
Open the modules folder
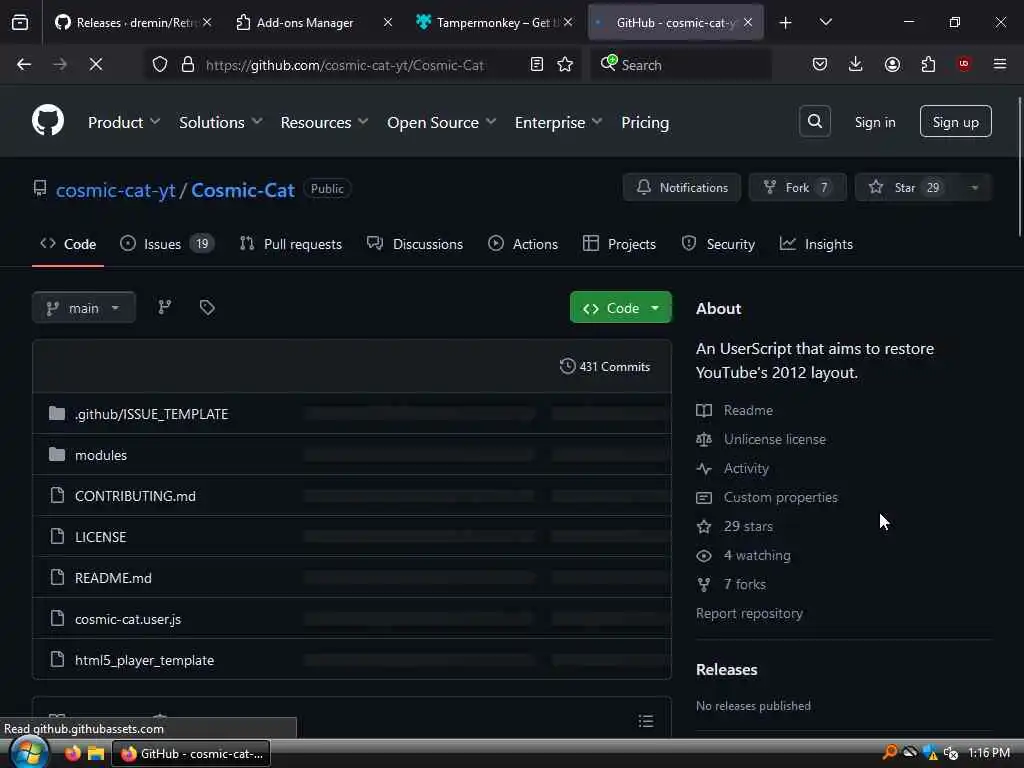click(x=101, y=455)
